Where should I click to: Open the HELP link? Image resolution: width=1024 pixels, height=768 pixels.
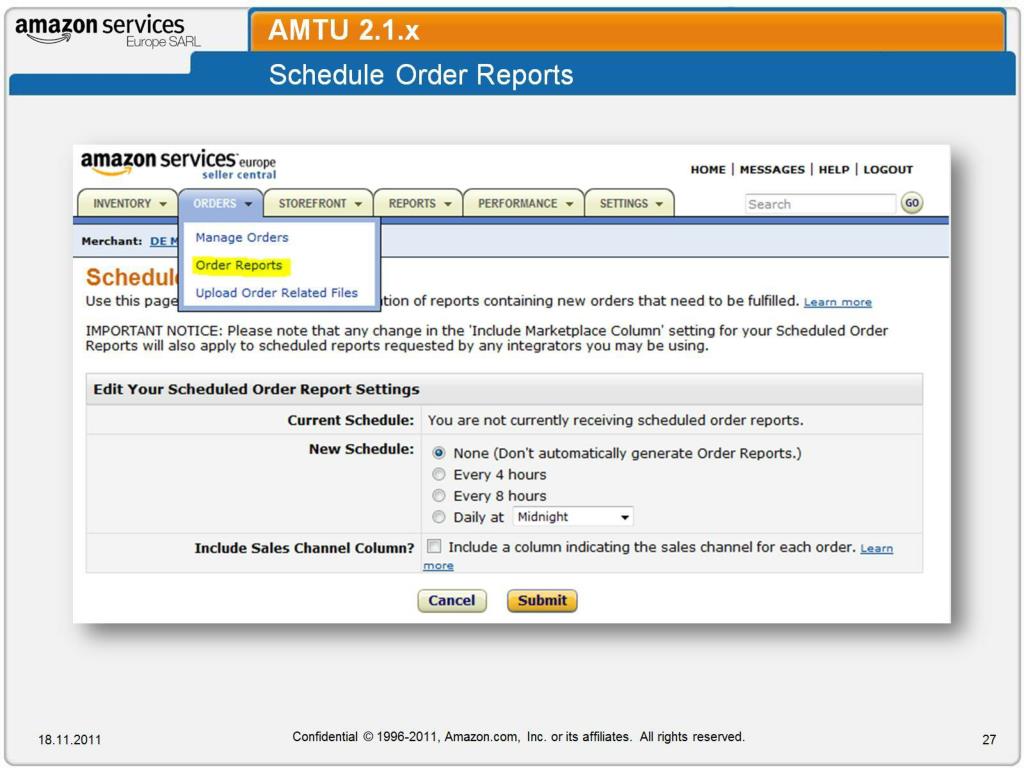pyautogui.click(x=834, y=170)
